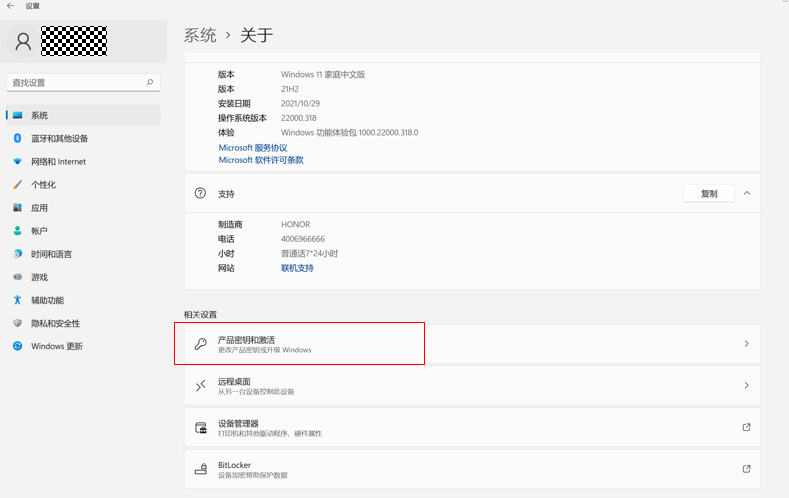The width and height of the screenshot is (789, 498).
Task: Open Network and Internet settings
Action: pos(58,162)
